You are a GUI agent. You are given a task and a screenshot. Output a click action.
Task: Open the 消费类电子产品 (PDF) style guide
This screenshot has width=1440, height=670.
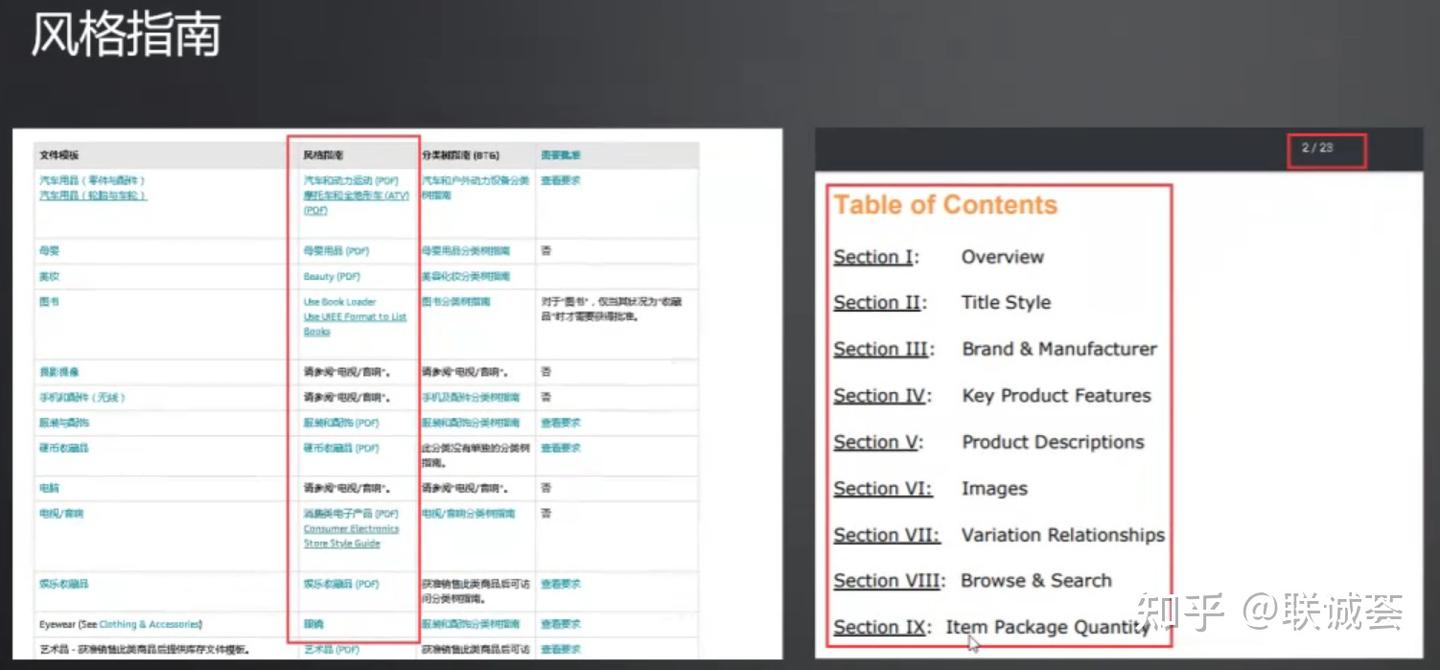coord(351,514)
